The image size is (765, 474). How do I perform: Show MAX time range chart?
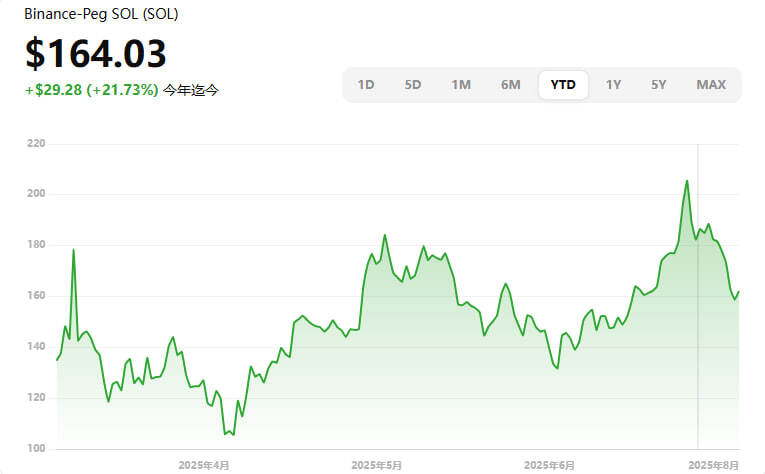point(711,85)
